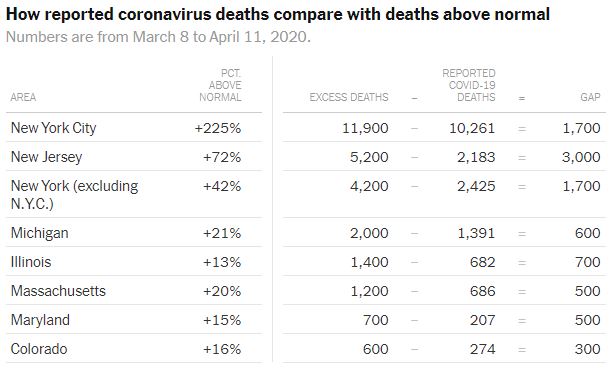Click the +225% value for New York City
615x369 pixels.
[x=218, y=128]
